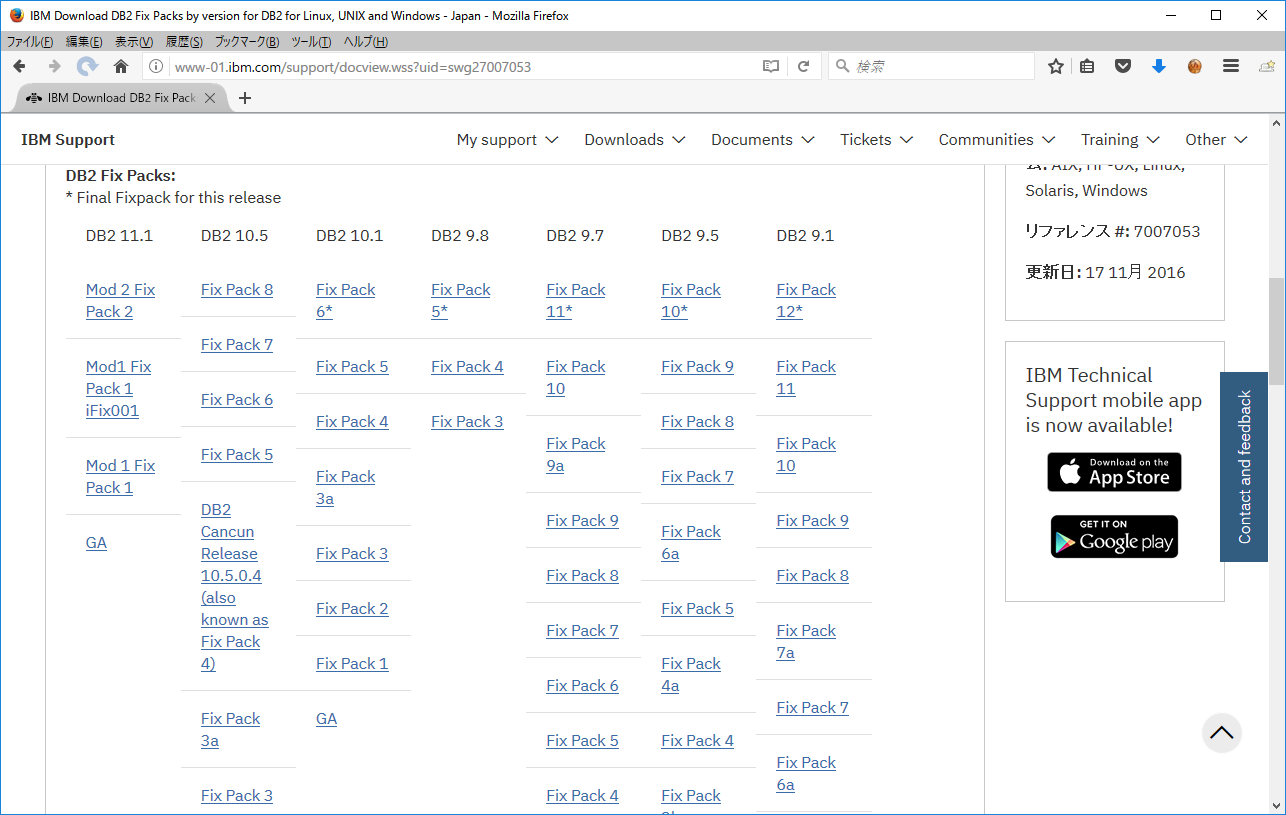Viewport: 1286px width, 815px height.
Task: Open the ブックマーク menu
Action: (247, 42)
